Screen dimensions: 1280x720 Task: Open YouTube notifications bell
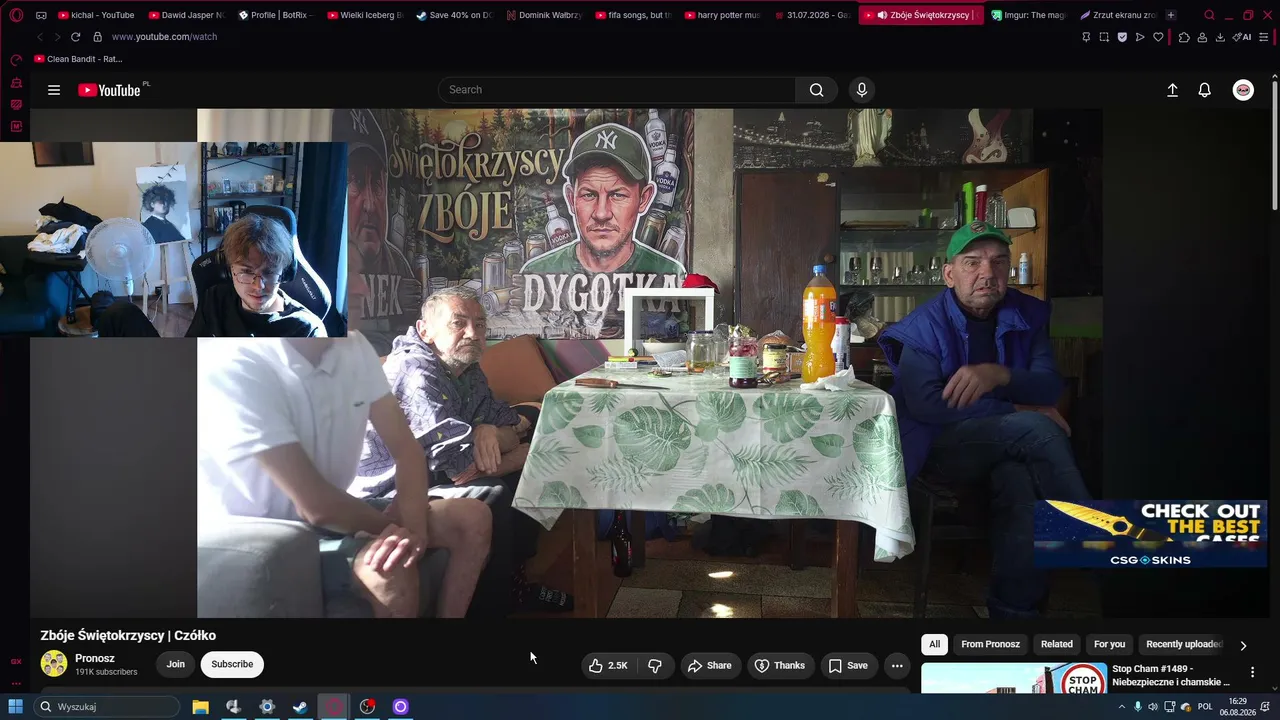point(1205,90)
